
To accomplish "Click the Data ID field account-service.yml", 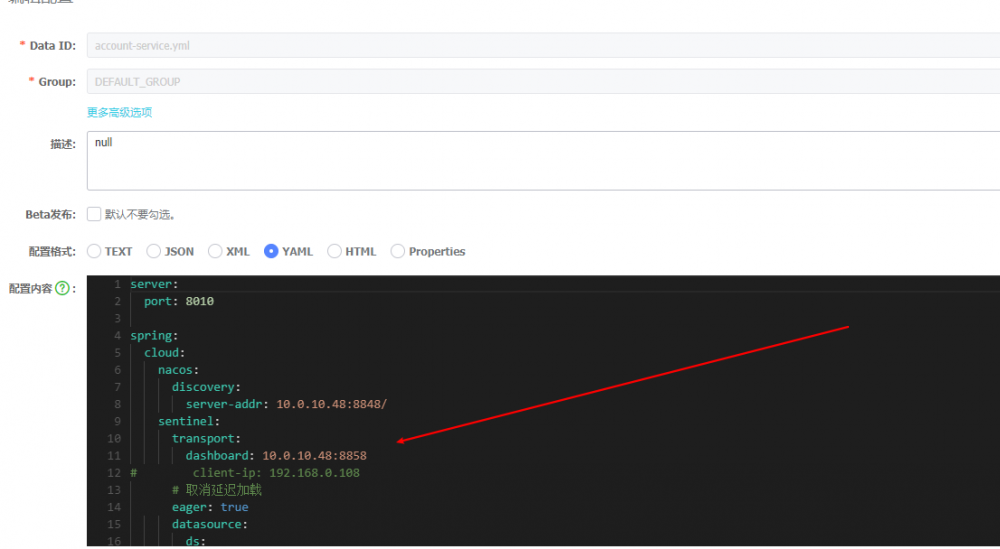I will (x=543, y=46).
